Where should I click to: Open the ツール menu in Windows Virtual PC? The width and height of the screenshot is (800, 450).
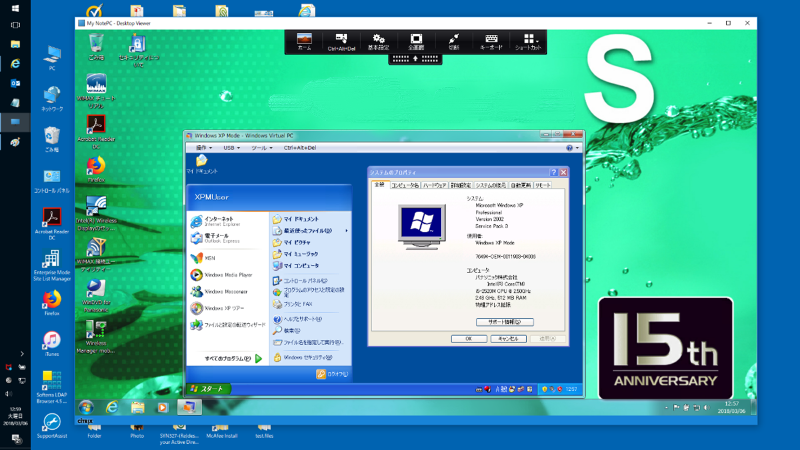(x=261, y=147)
